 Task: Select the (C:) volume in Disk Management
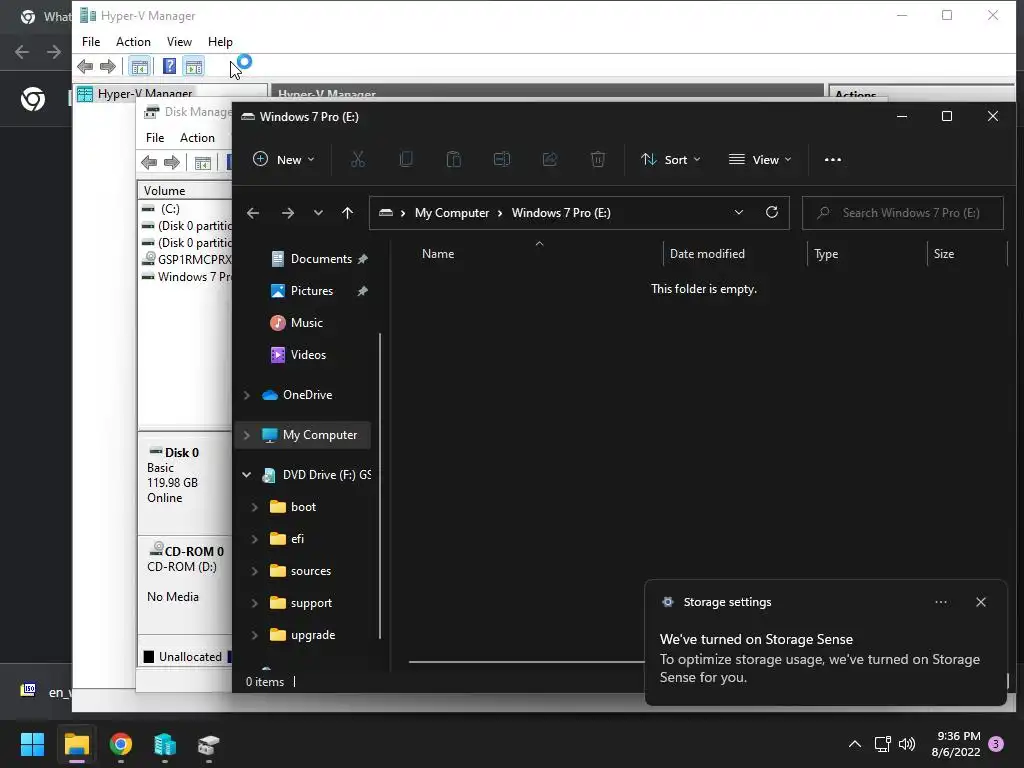click(170, 209)
